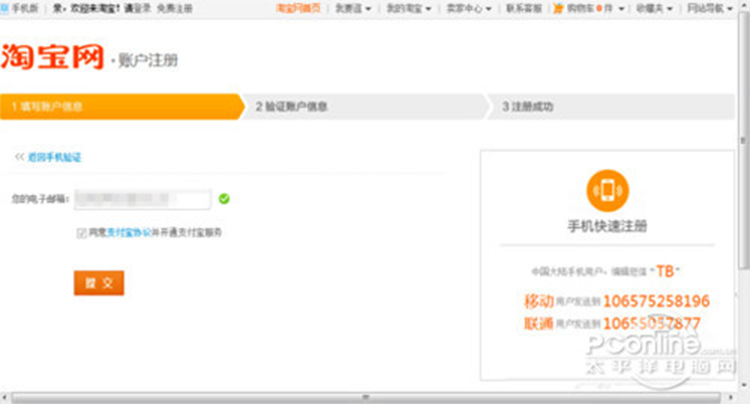Click the orange mobile quick-register phone icon

(607, 190)
